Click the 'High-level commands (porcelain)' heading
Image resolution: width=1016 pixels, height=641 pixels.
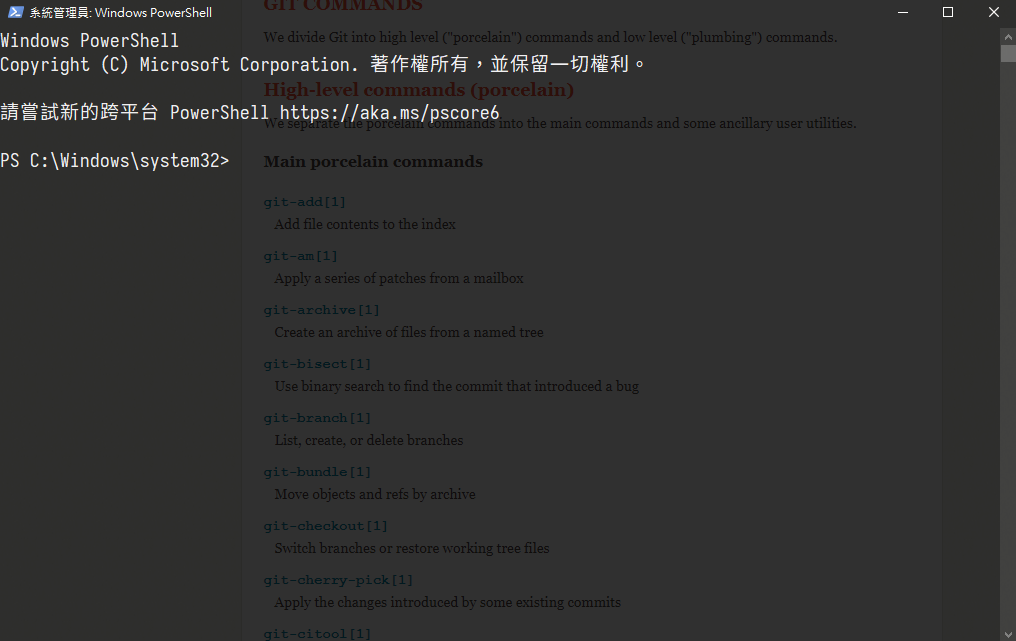[419, 90]
